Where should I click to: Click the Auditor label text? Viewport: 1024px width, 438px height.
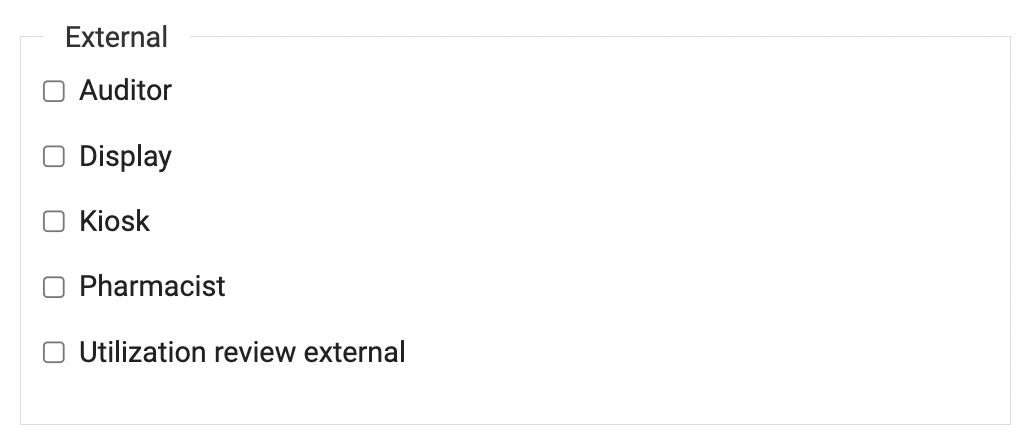(125, 91)
